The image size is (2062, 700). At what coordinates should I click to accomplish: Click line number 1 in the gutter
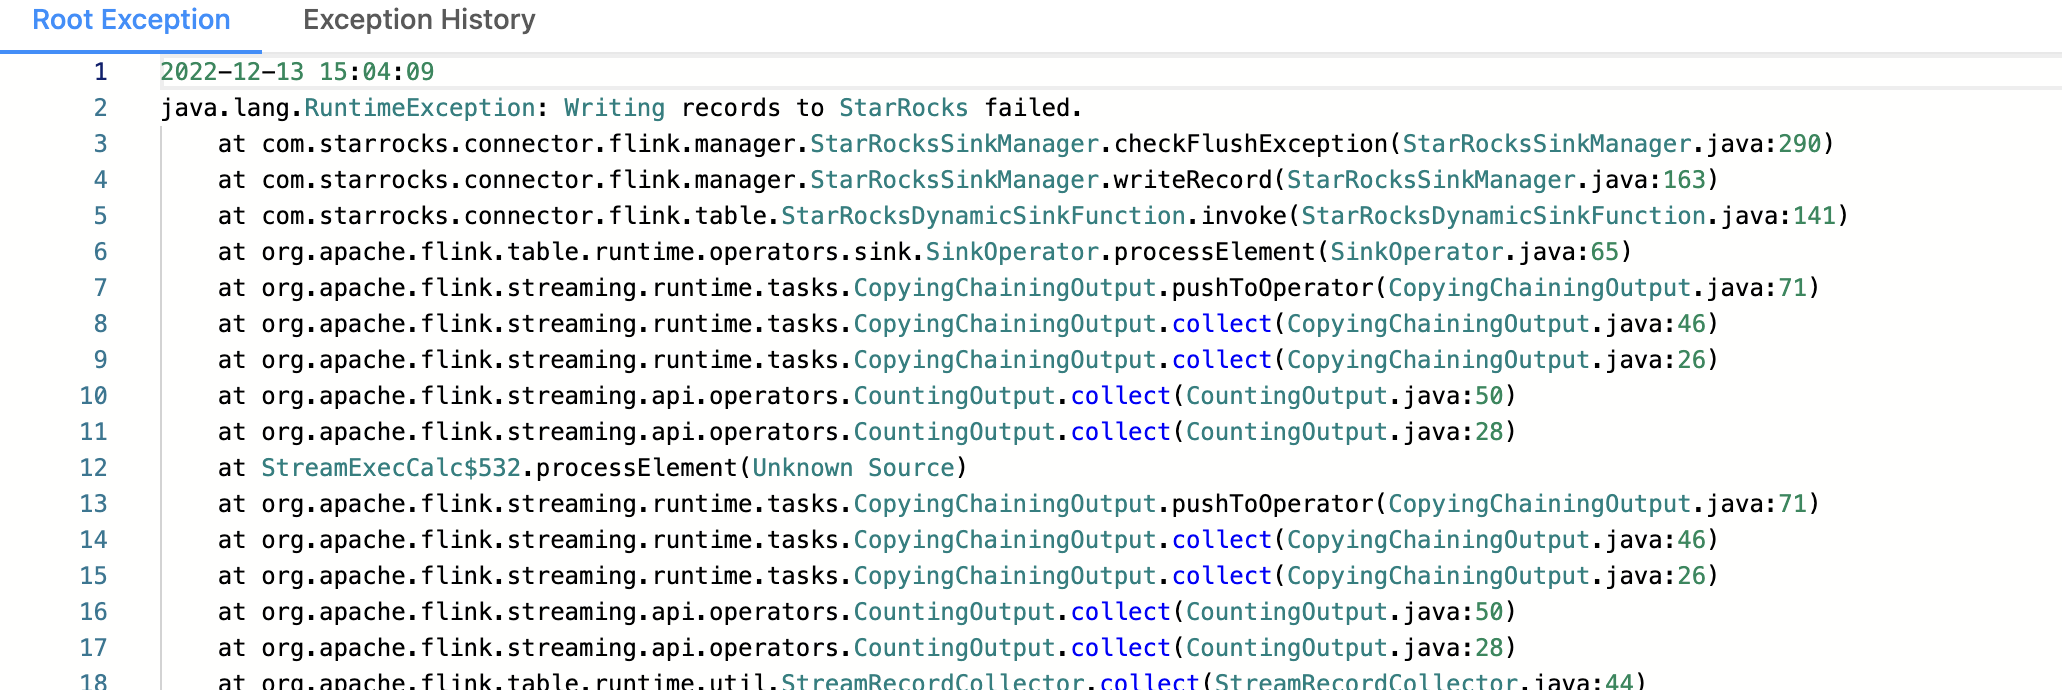click(100, 72)
